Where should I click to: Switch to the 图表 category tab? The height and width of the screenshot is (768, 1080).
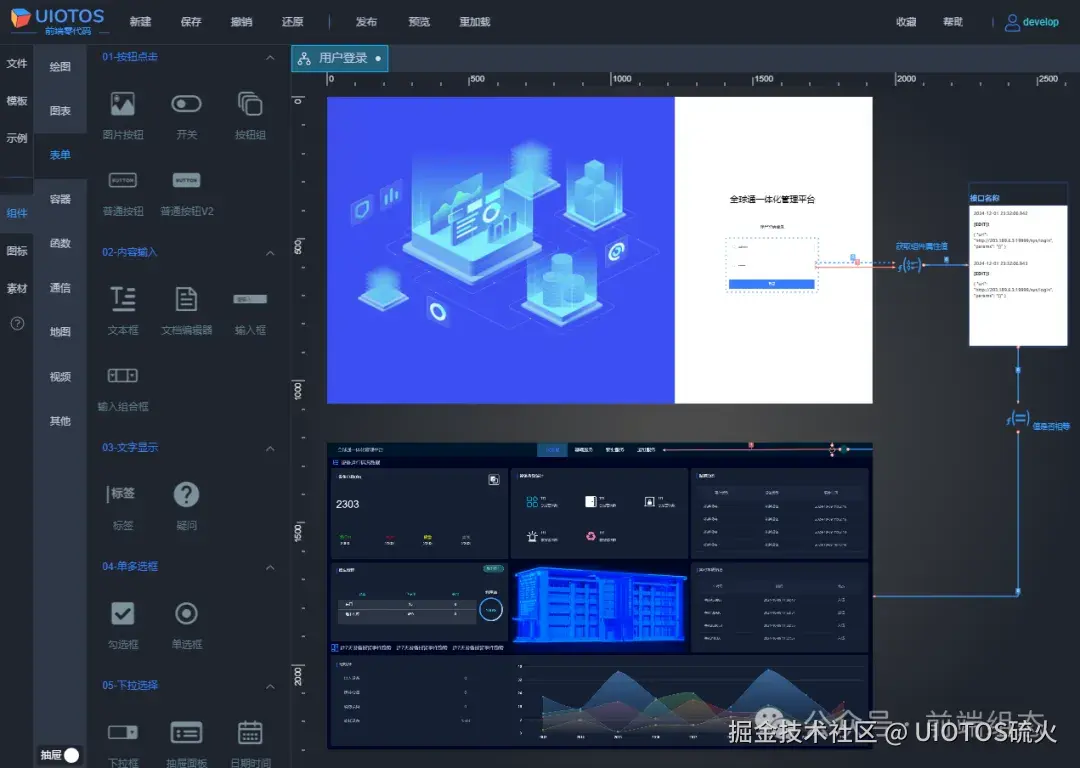(59, 111)
